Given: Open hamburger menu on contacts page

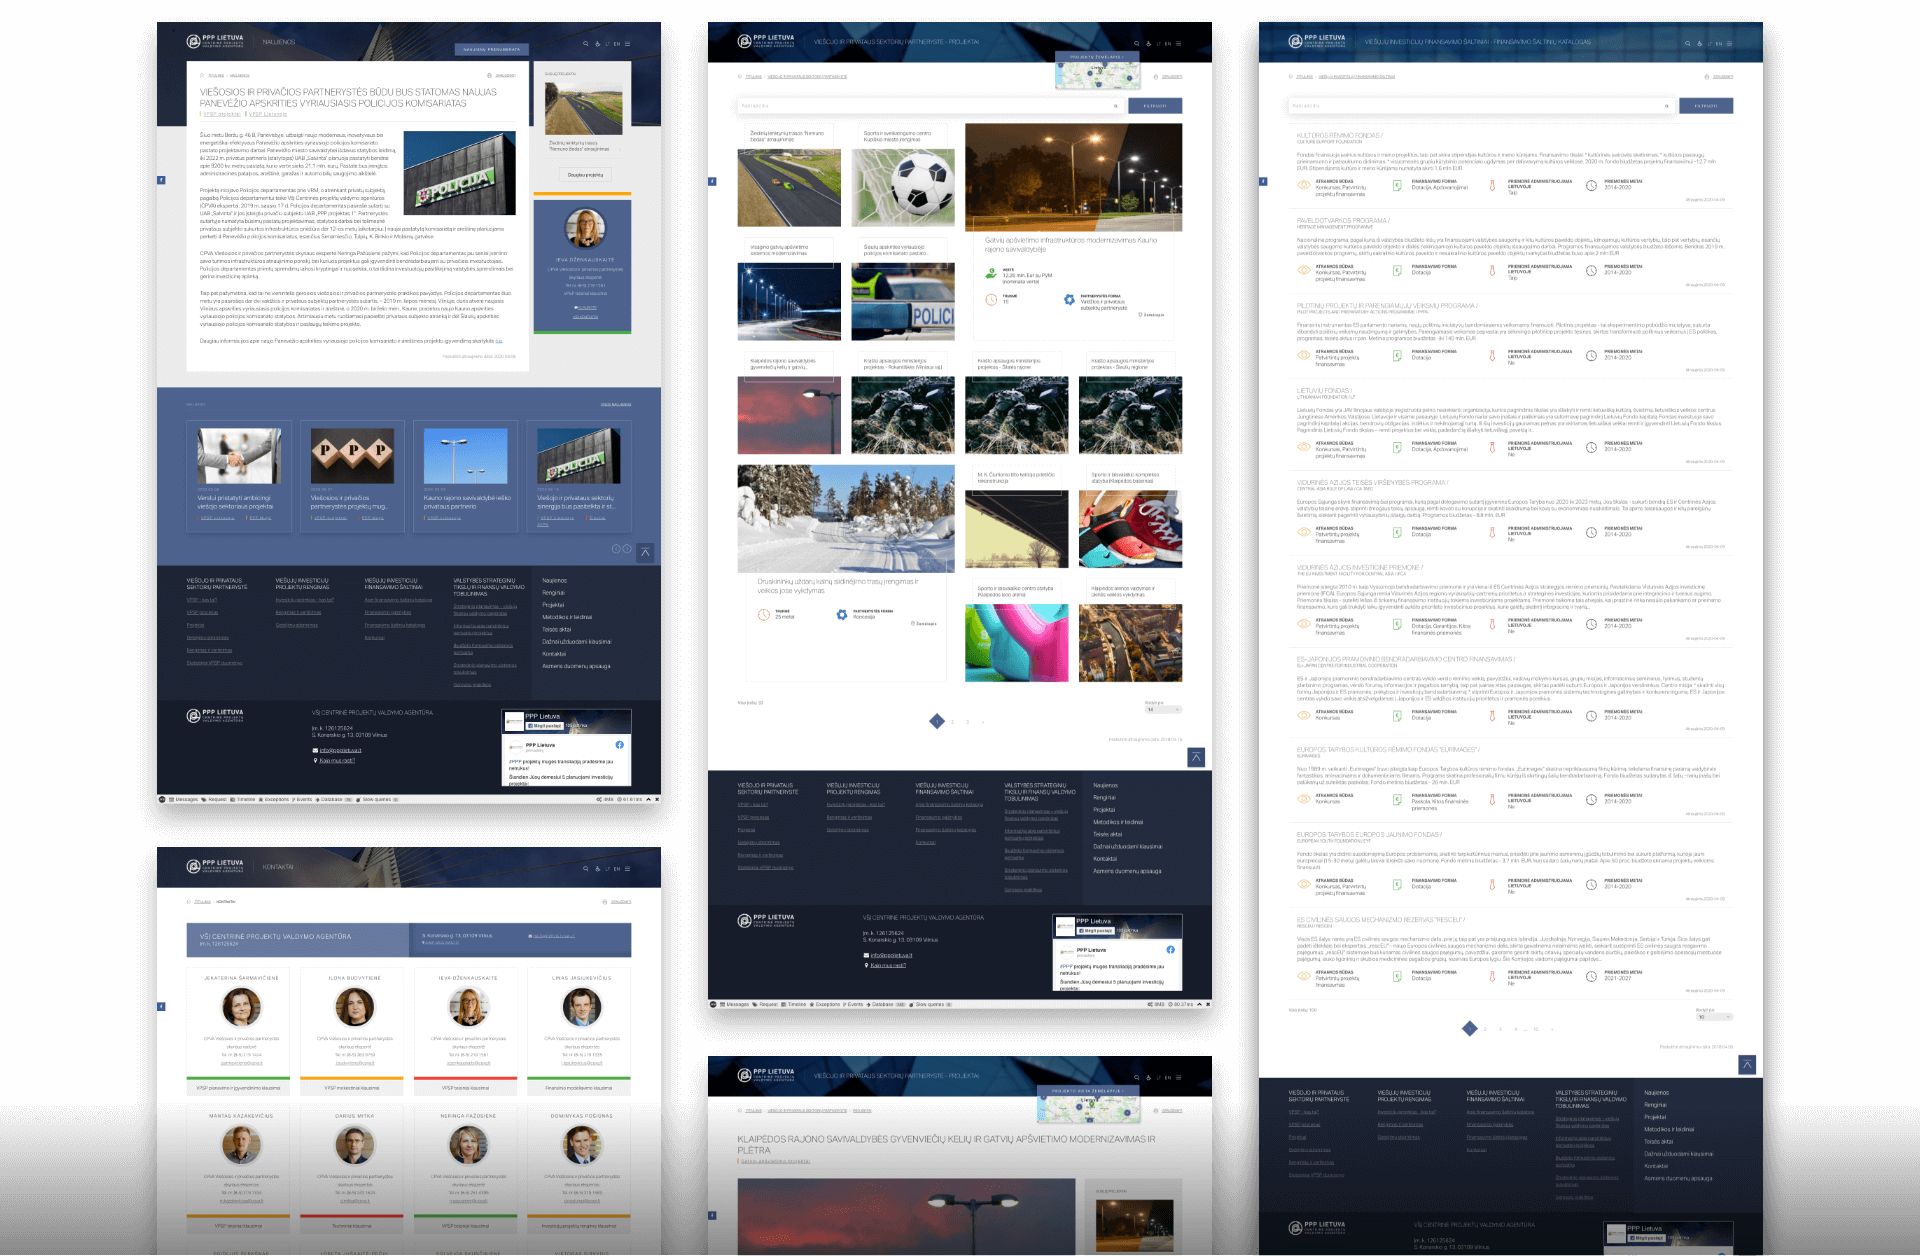Looking at the screenshot, I should [628, 869].
